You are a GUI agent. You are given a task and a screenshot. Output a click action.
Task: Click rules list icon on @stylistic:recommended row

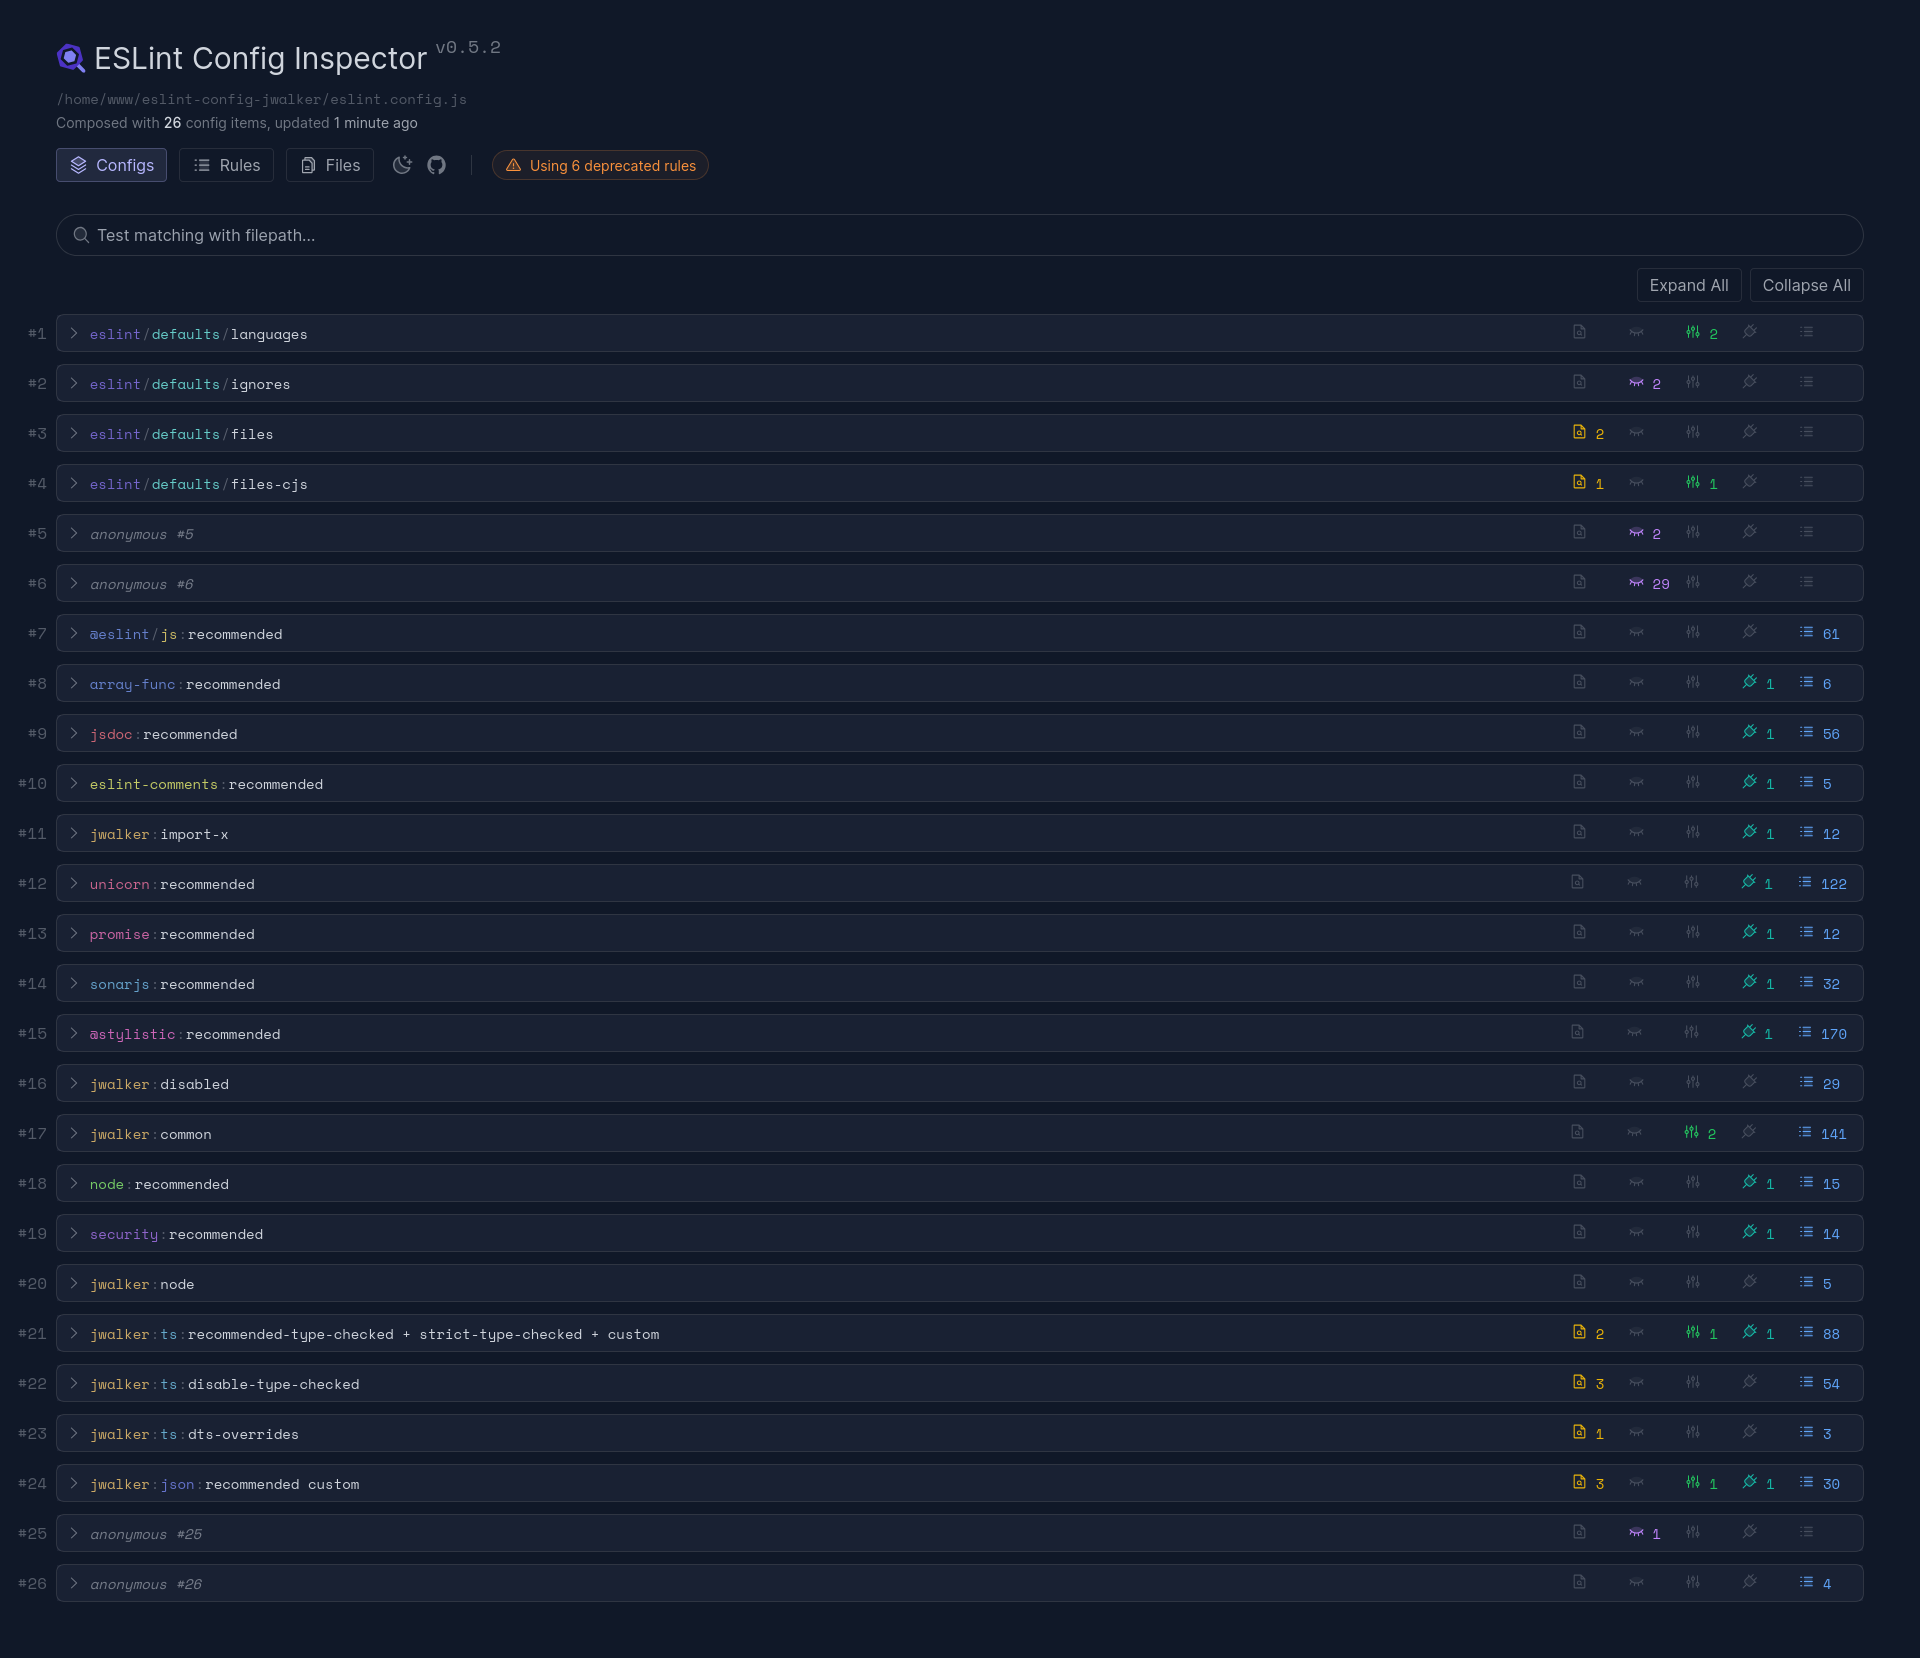(x=1805, y=1033)
